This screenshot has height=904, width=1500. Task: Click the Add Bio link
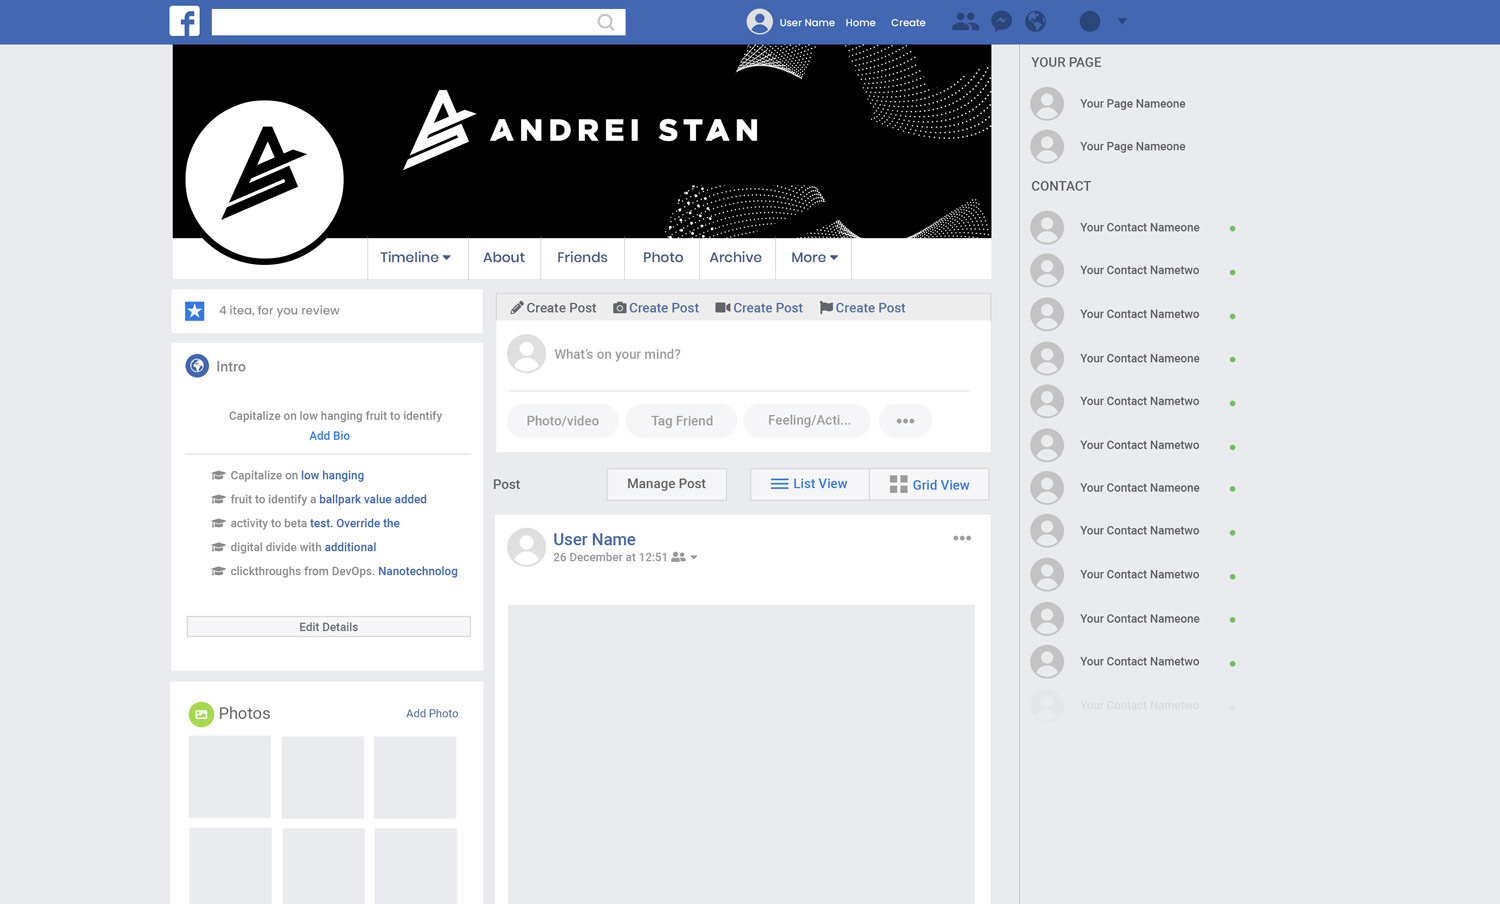pos(329,436)
